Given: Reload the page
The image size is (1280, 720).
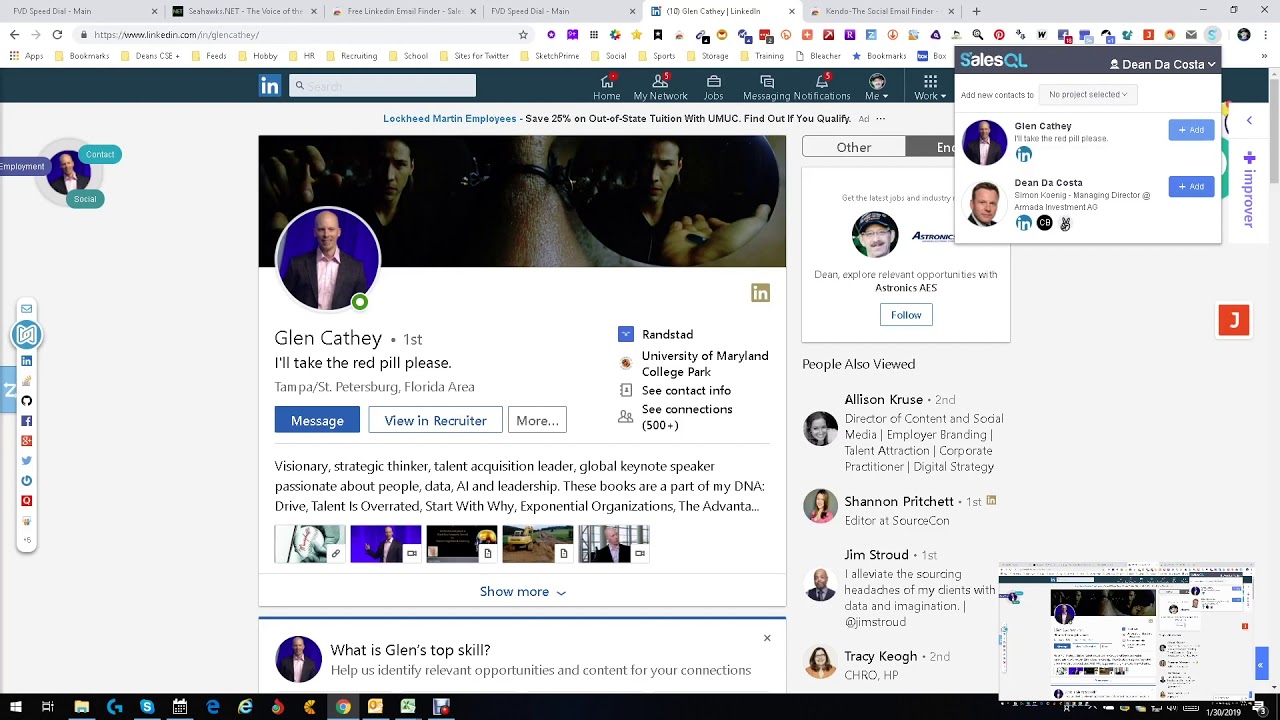Looking at the screenshot, I should 57,34.
